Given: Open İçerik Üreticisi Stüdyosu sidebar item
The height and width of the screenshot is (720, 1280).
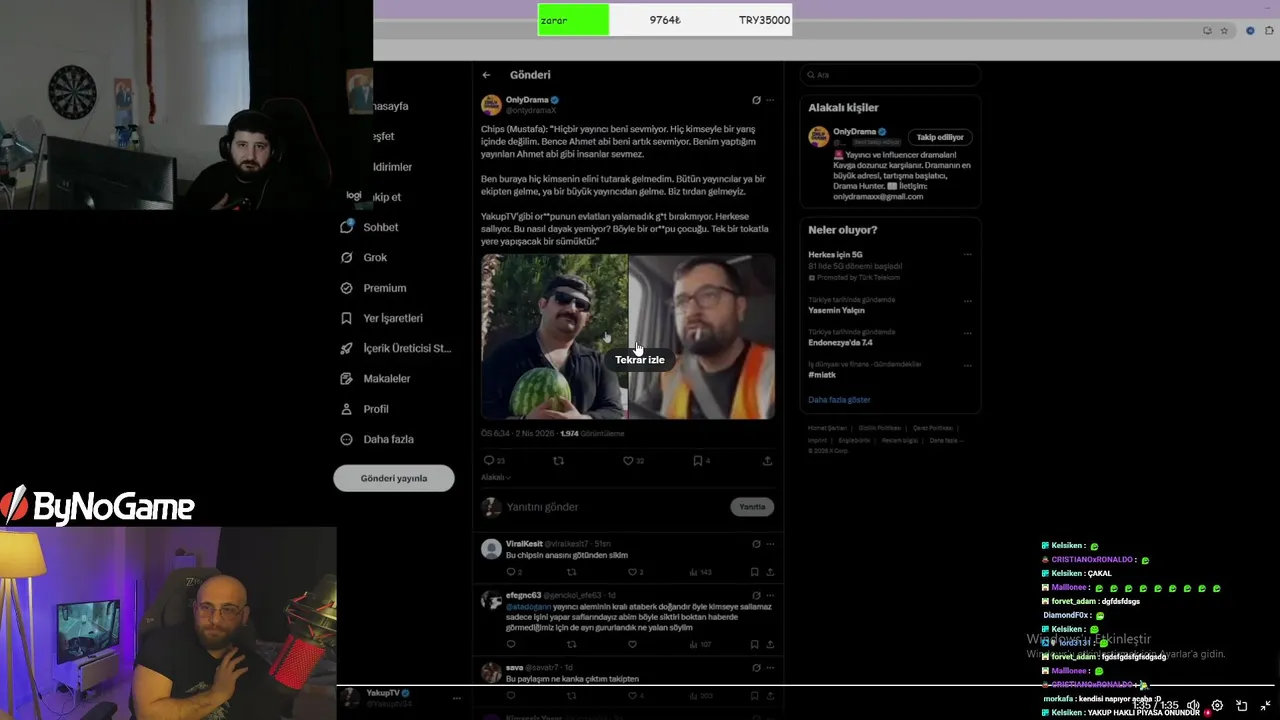Looking at the screenshot, I should 395,348.
